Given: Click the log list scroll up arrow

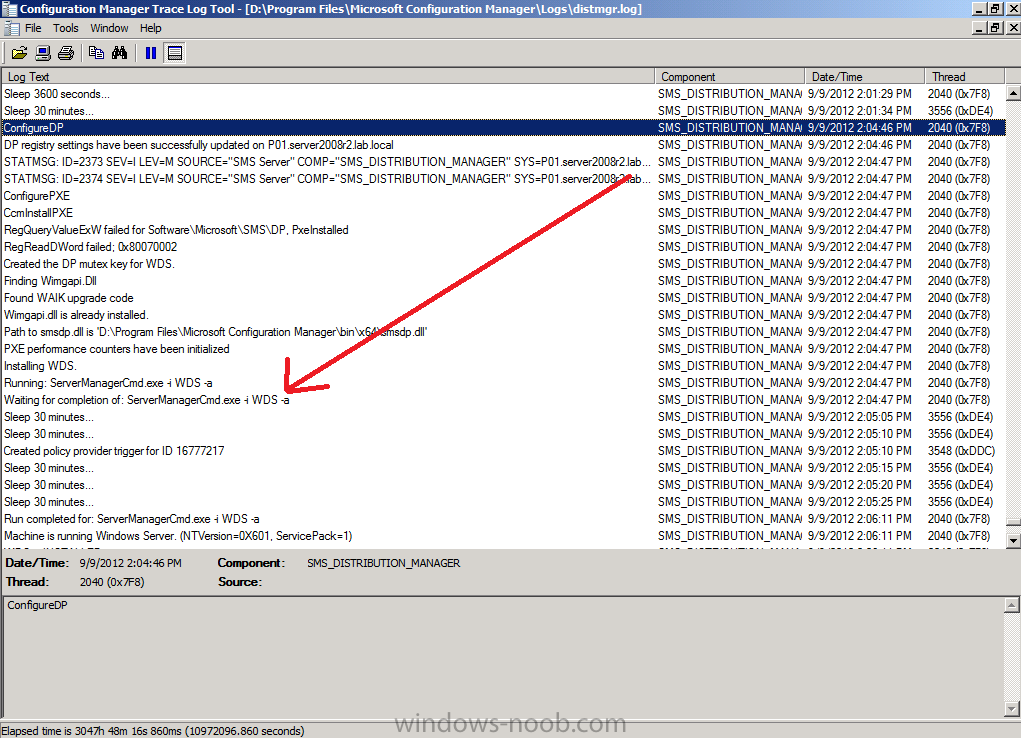Looking at the screenshot, I should tap(1013, 93).
